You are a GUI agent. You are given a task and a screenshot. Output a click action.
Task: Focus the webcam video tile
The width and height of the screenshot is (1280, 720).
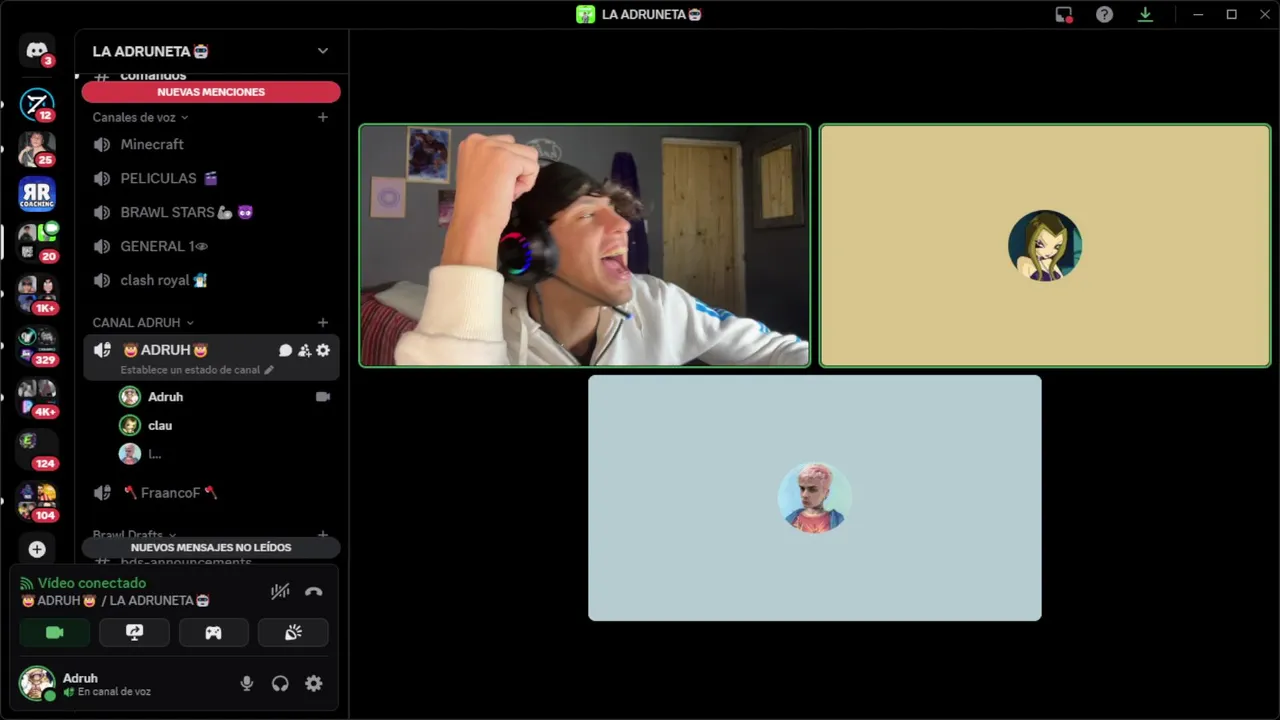pos(585,245)
